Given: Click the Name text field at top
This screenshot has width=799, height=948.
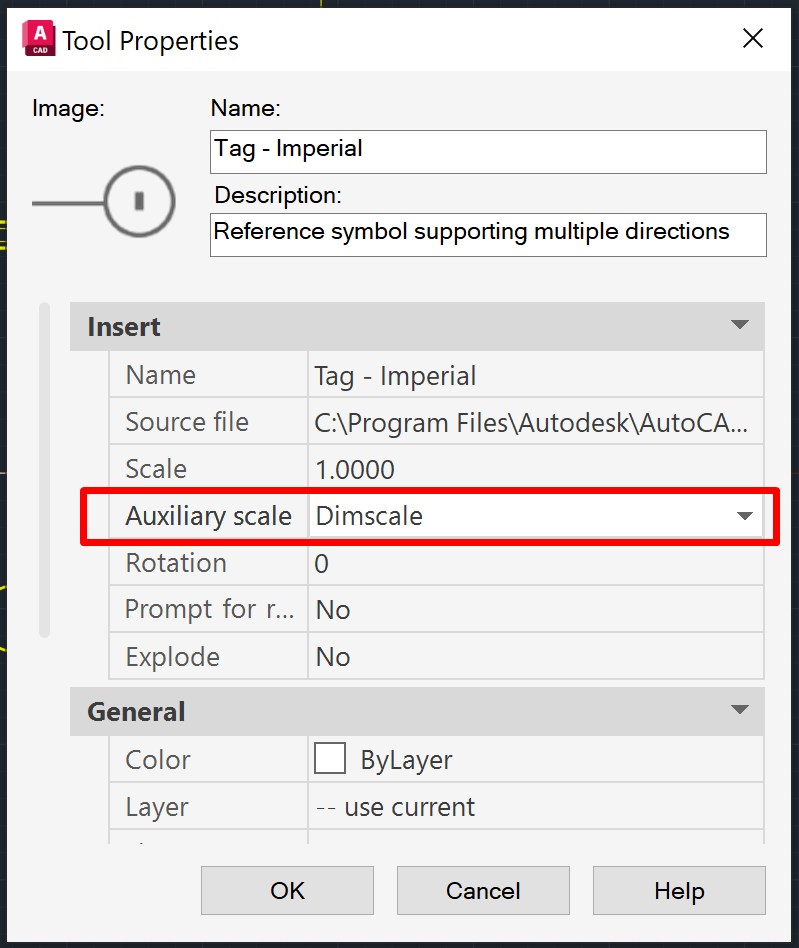Looking at the screenshot, I should (x=488, y=151).
